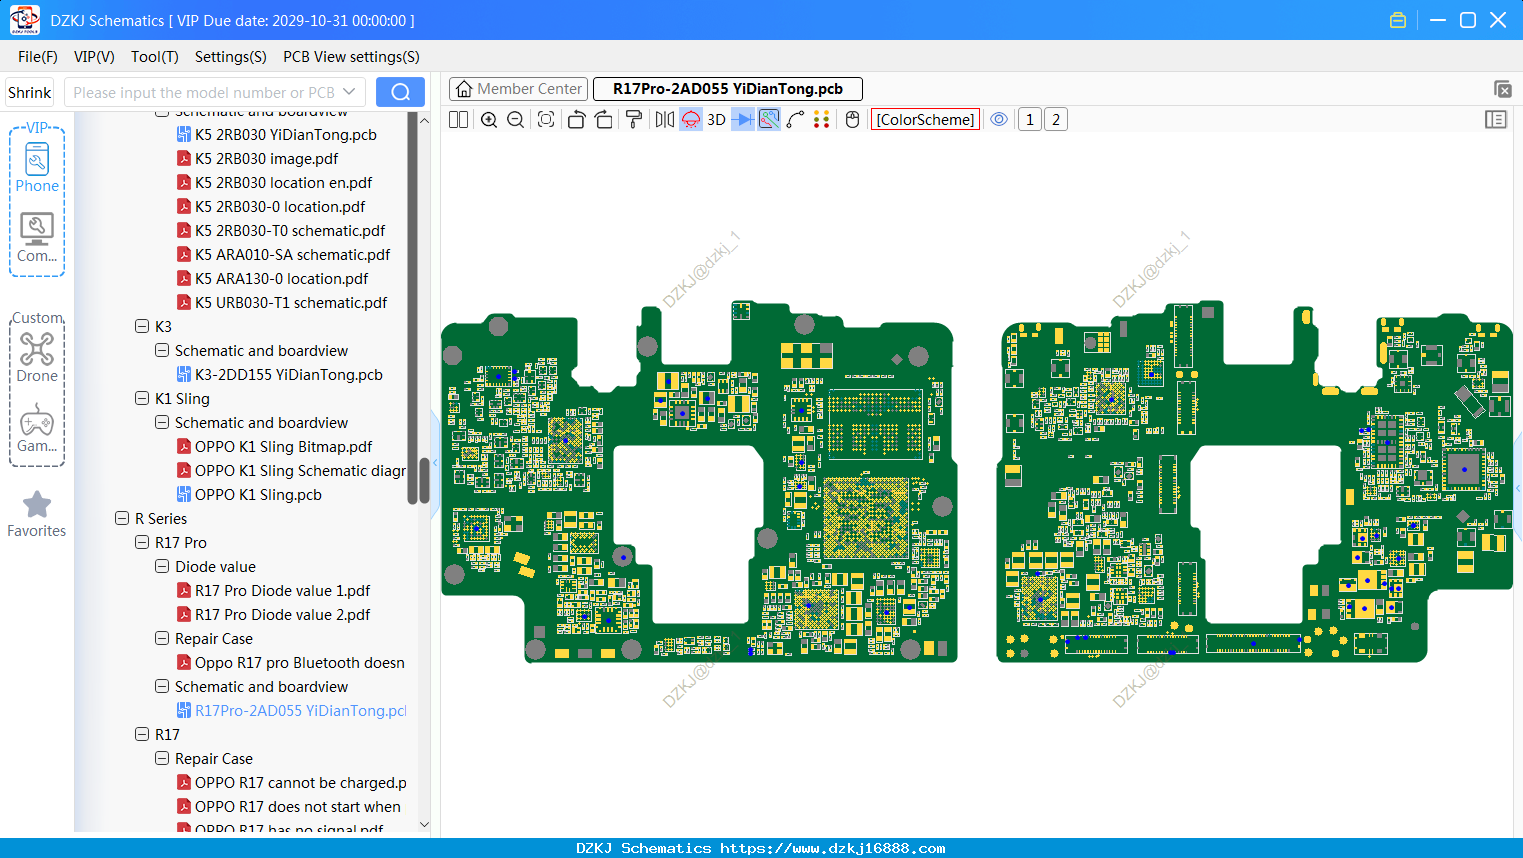Viewport: 1523px width, 858px height.
Task: Open the Member Center tab
Action: click(518, 89)
